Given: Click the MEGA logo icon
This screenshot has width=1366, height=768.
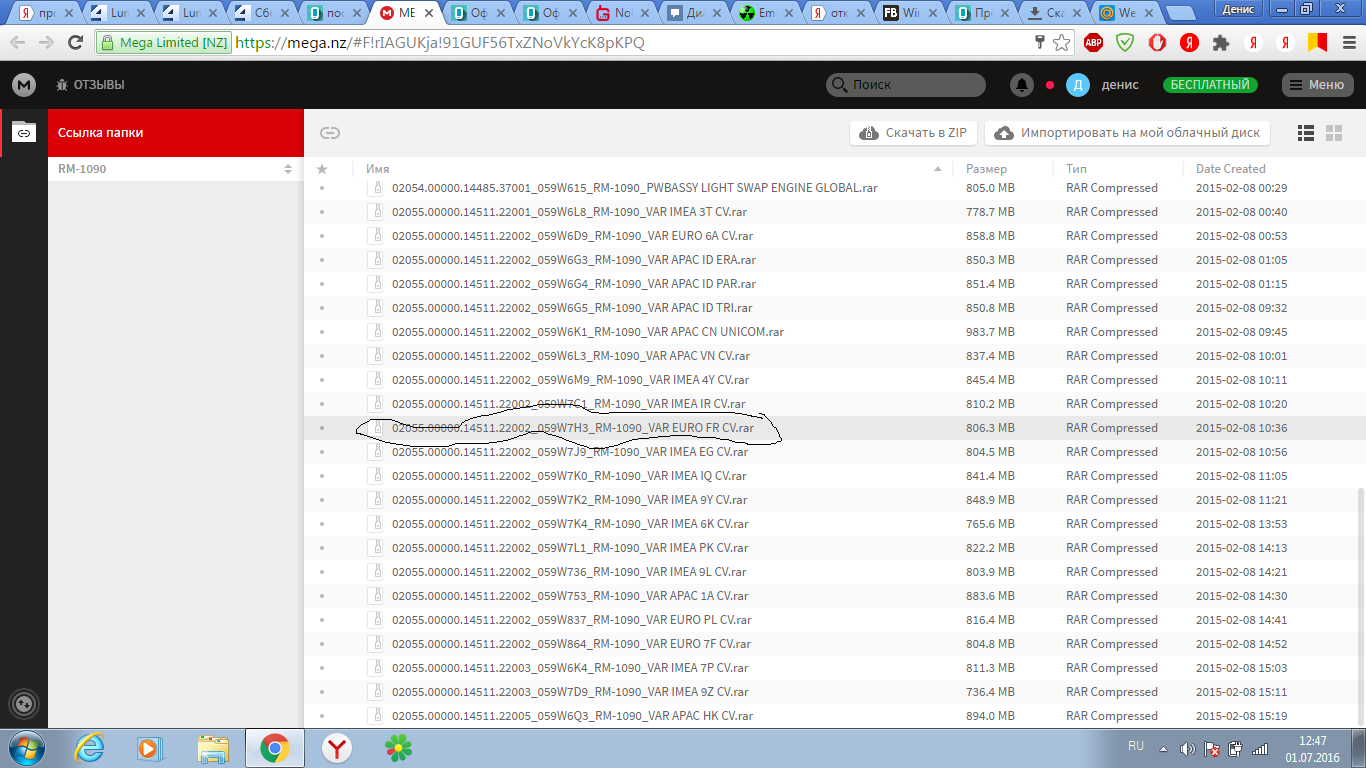Looking at the screenshot, I should click(x=23, y=85).
